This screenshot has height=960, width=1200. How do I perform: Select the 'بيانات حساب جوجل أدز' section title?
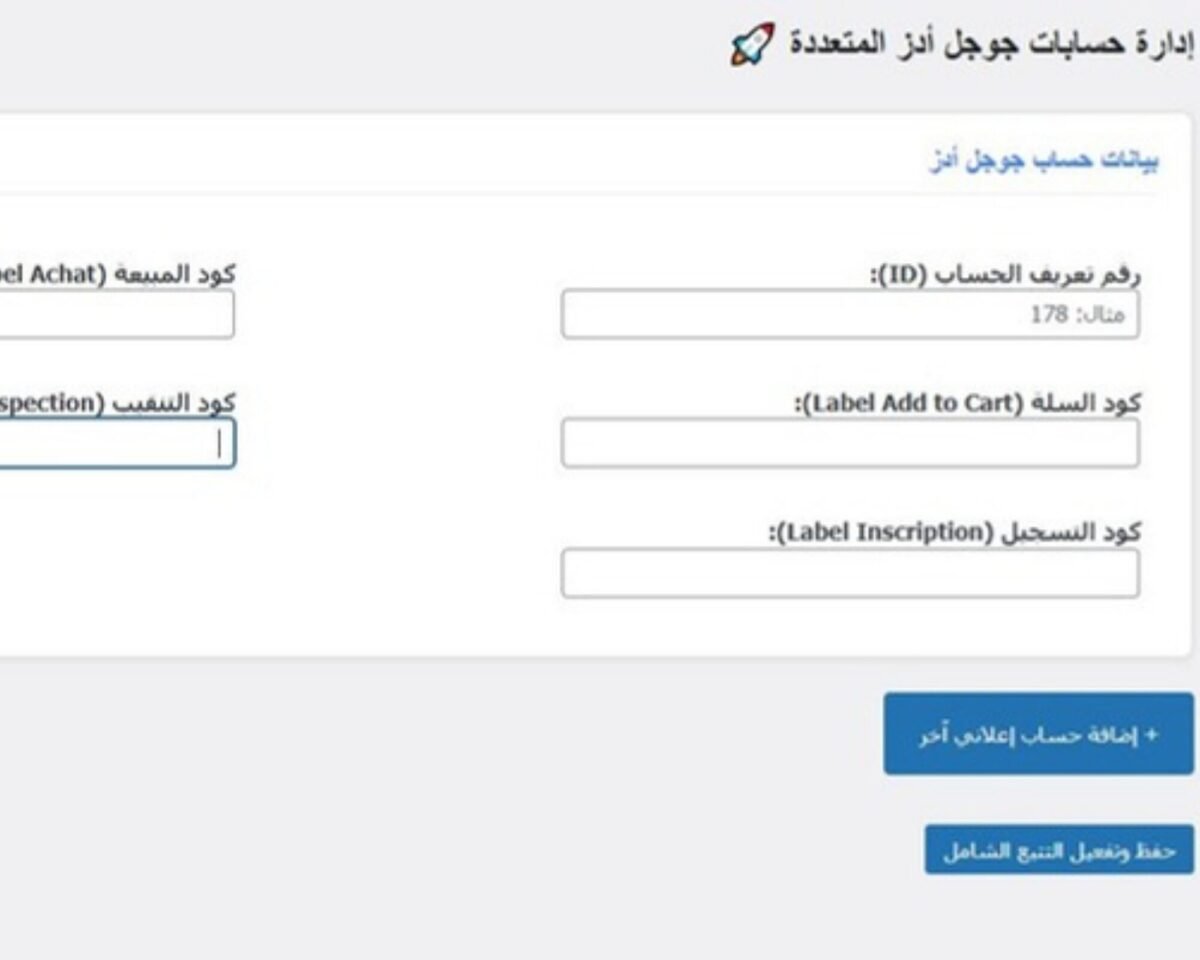click(x=1044, y=161)
